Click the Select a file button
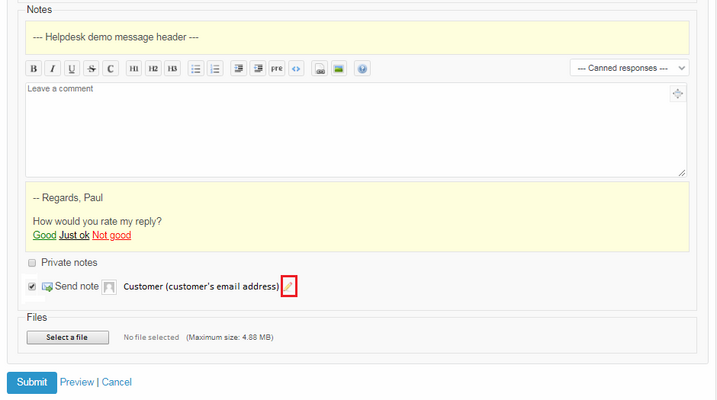The width and height of the screenshot is (717, 400). 67,337
